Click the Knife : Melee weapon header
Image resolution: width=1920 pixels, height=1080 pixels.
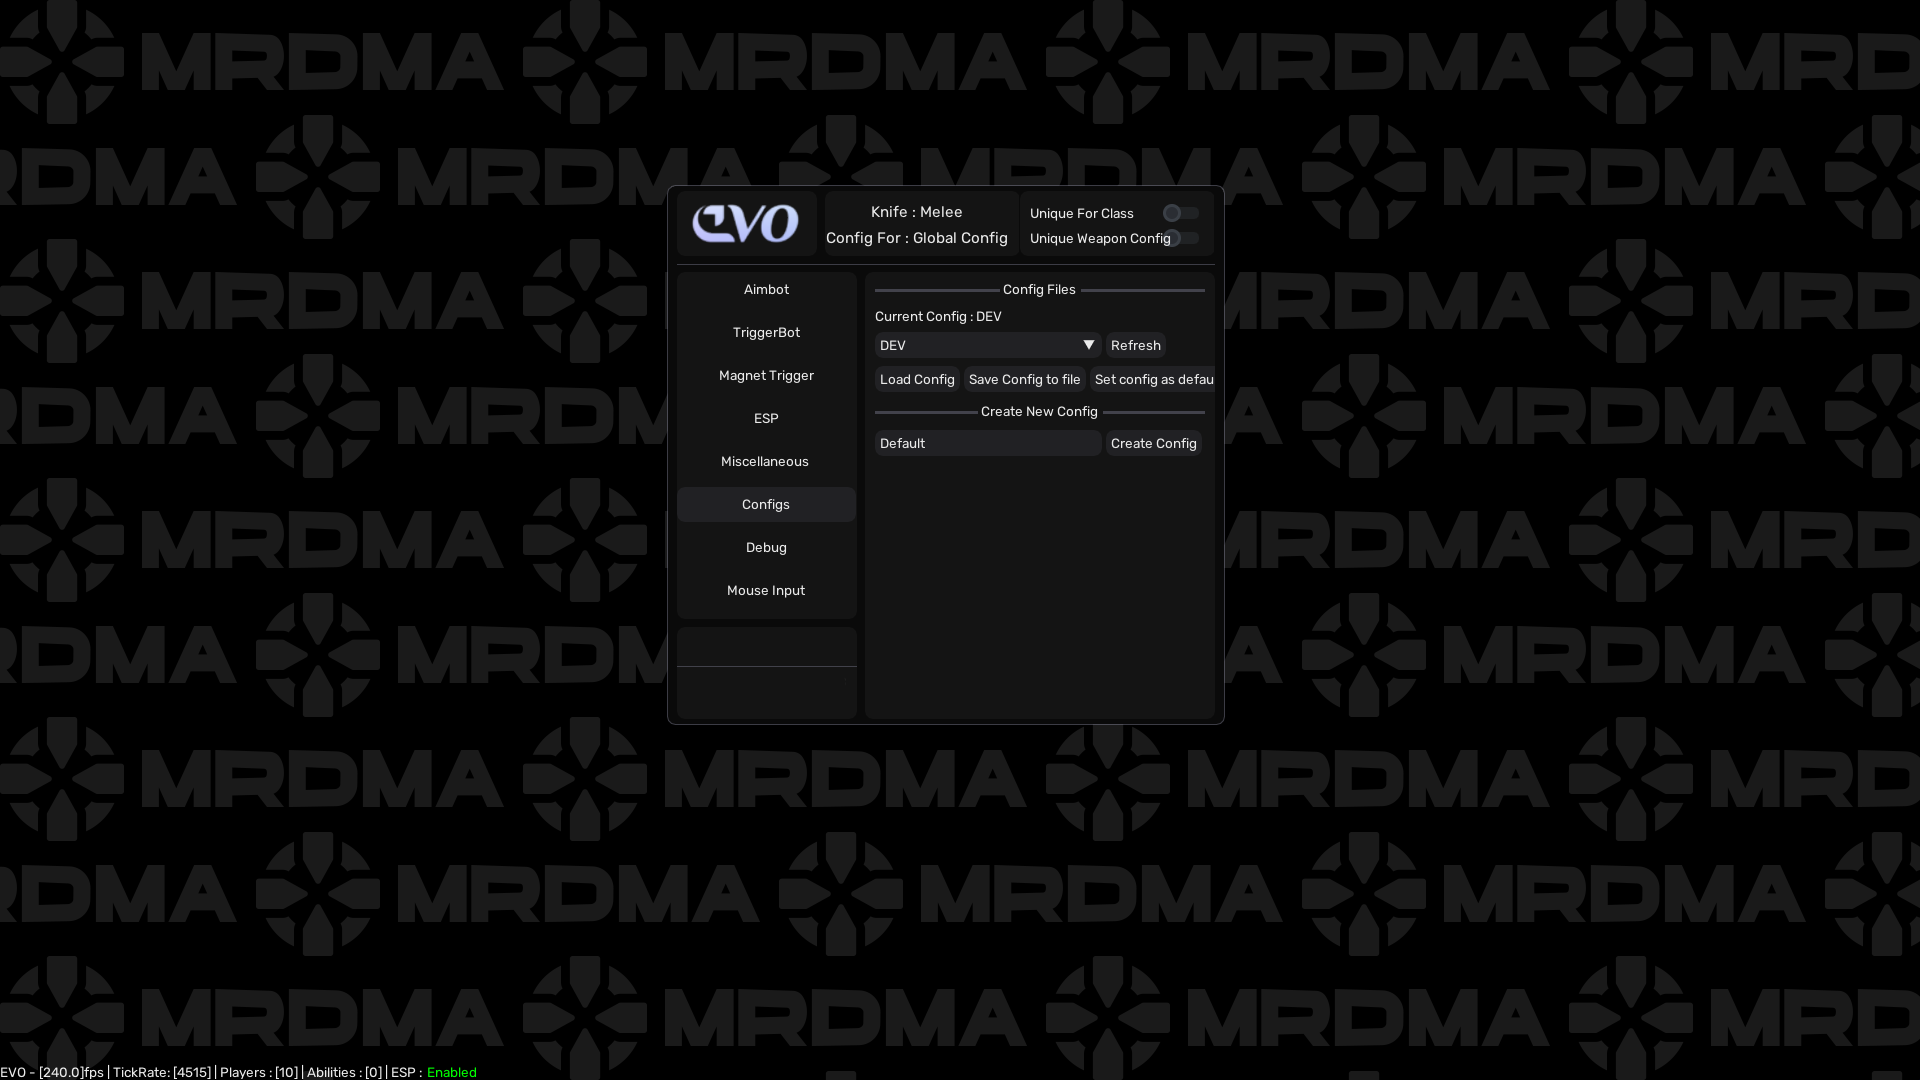[916, 212]
